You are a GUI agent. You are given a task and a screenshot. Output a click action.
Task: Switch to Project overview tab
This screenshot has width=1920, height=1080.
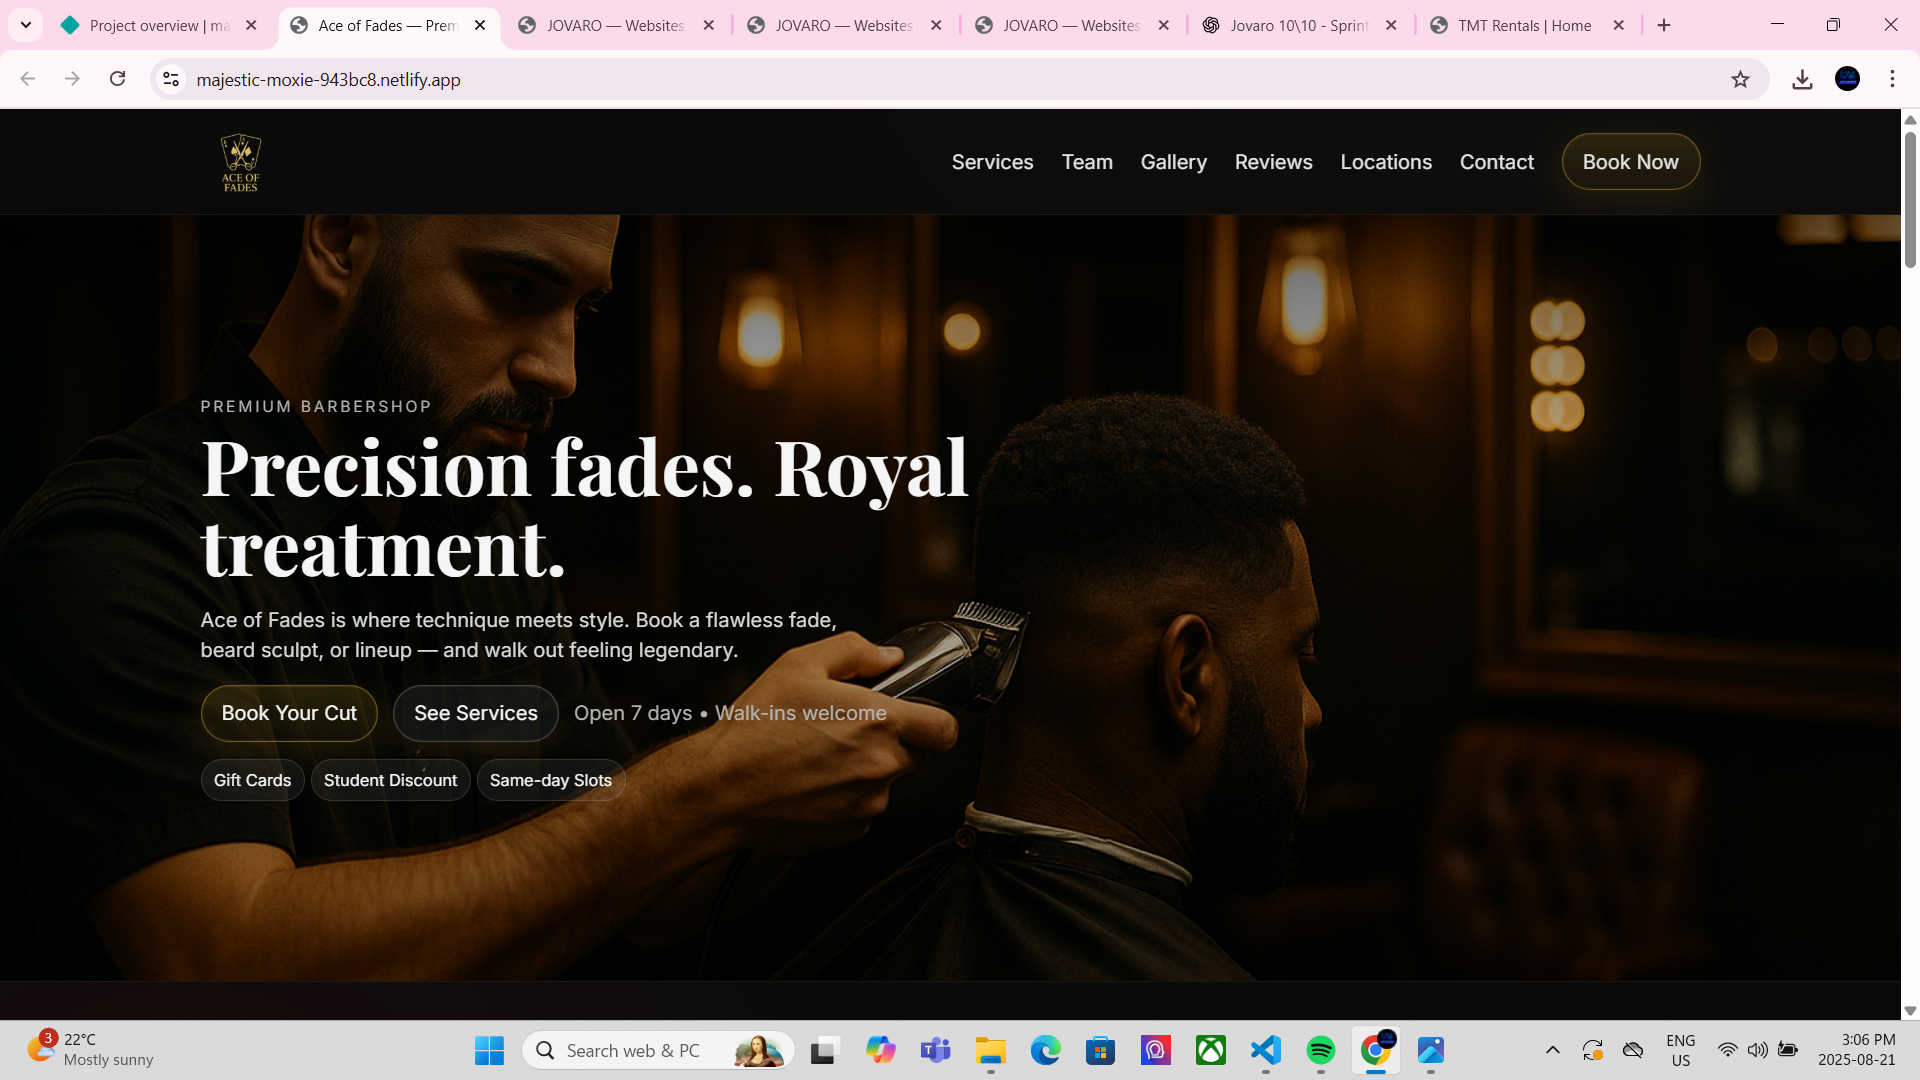pos(158,25)
